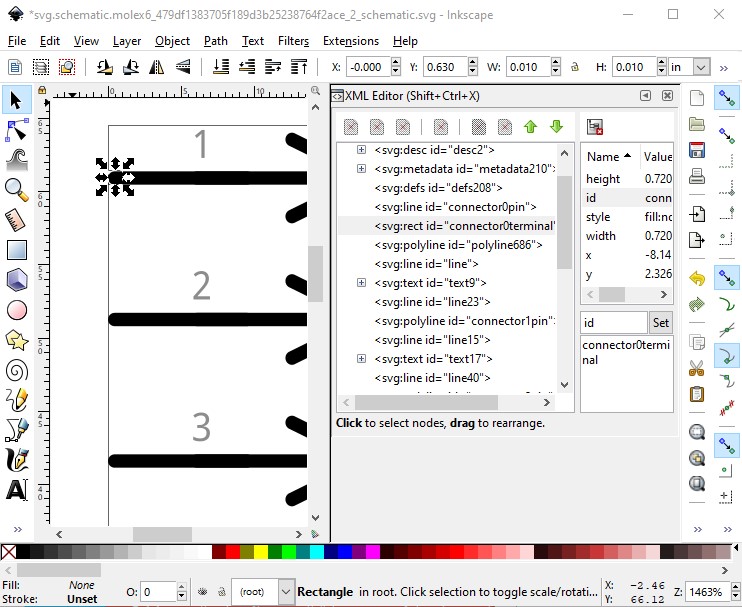Viewport: 742px width, 607px height.
Task: Move node down green arrow in XML Editor
Action: tap(556, 127)
